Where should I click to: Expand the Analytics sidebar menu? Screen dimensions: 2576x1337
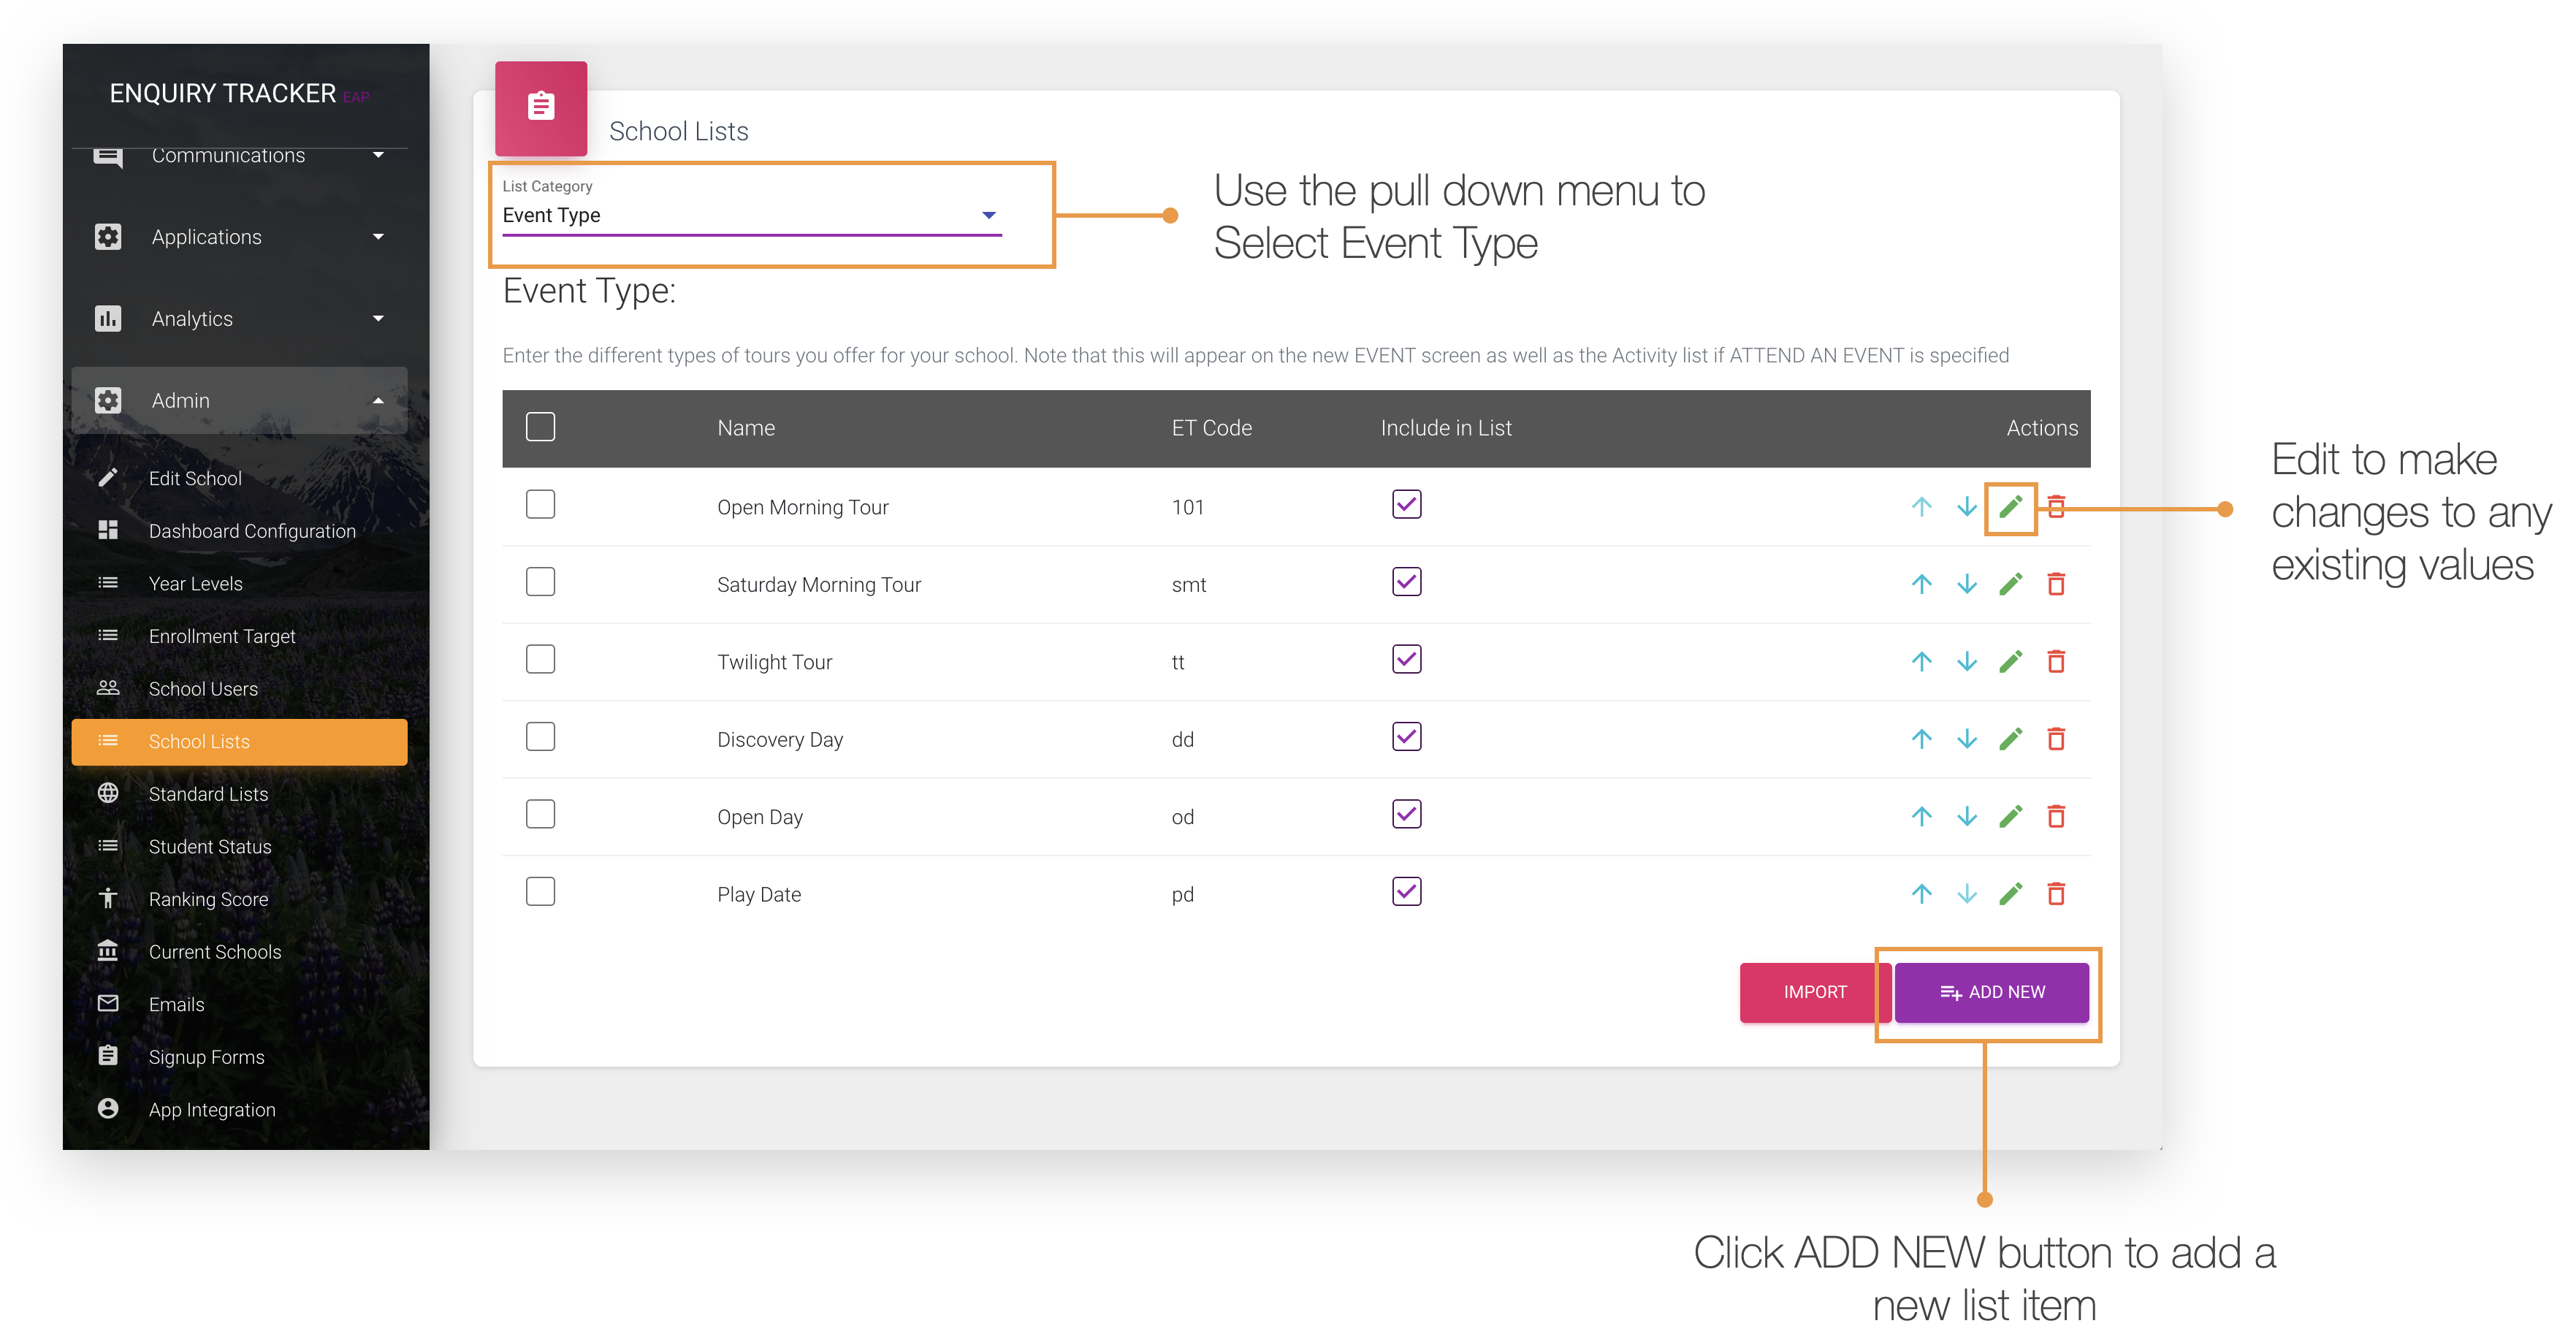tap(240, 319)
